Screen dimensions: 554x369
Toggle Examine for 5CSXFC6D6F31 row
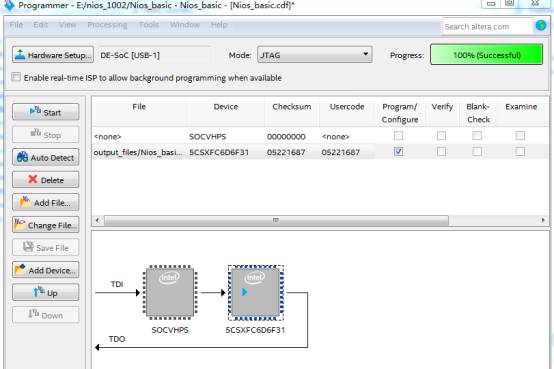pos(520,152)
